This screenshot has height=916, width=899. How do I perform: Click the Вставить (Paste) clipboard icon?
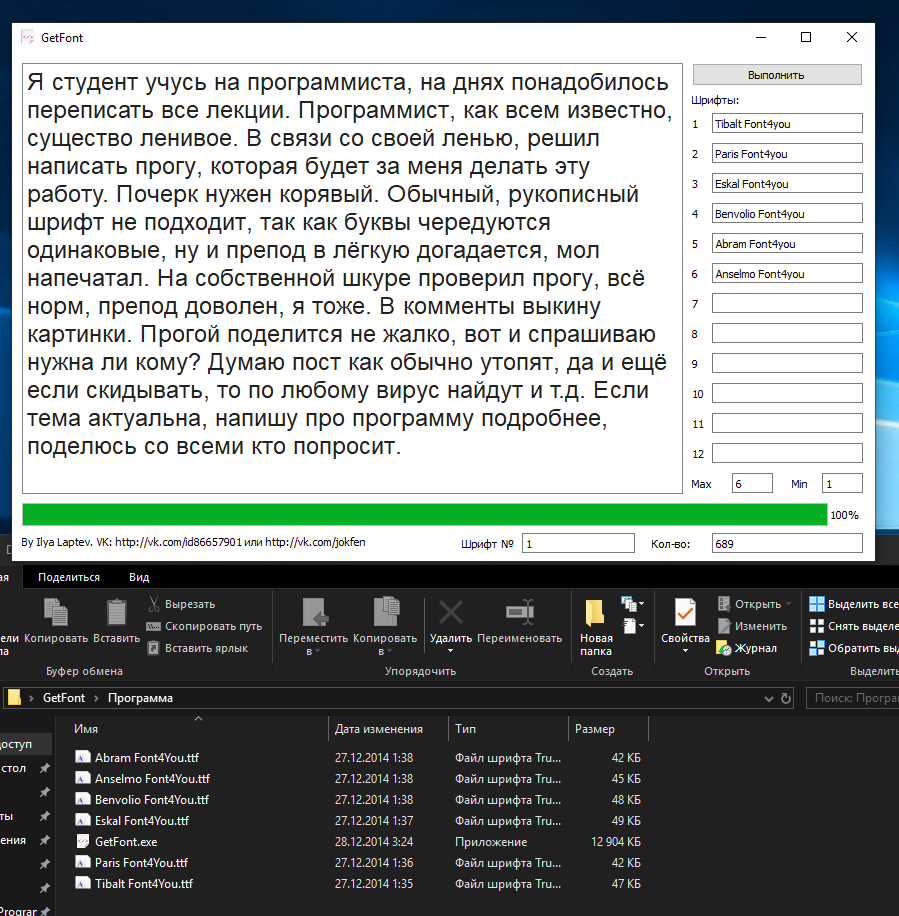pyautogui.click(x=117, y=614)
